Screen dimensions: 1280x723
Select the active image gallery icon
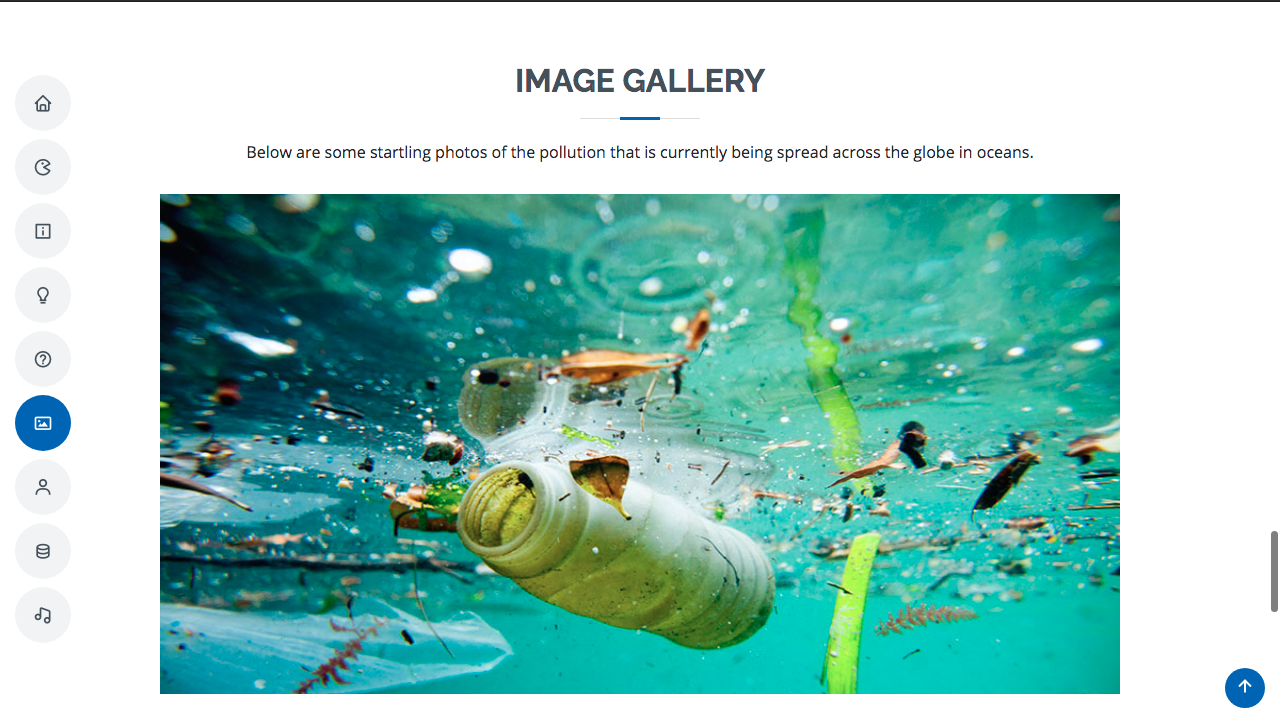43,423
